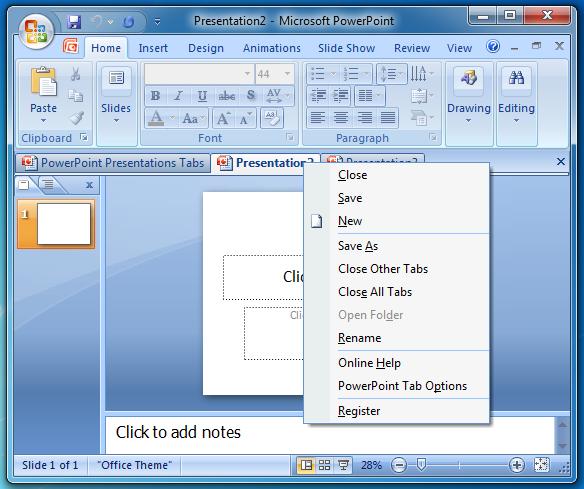Screen dimensions: 584x489
Task: Click the Save icon in Quick Access Toolbar
Action: tap(74, 22)
